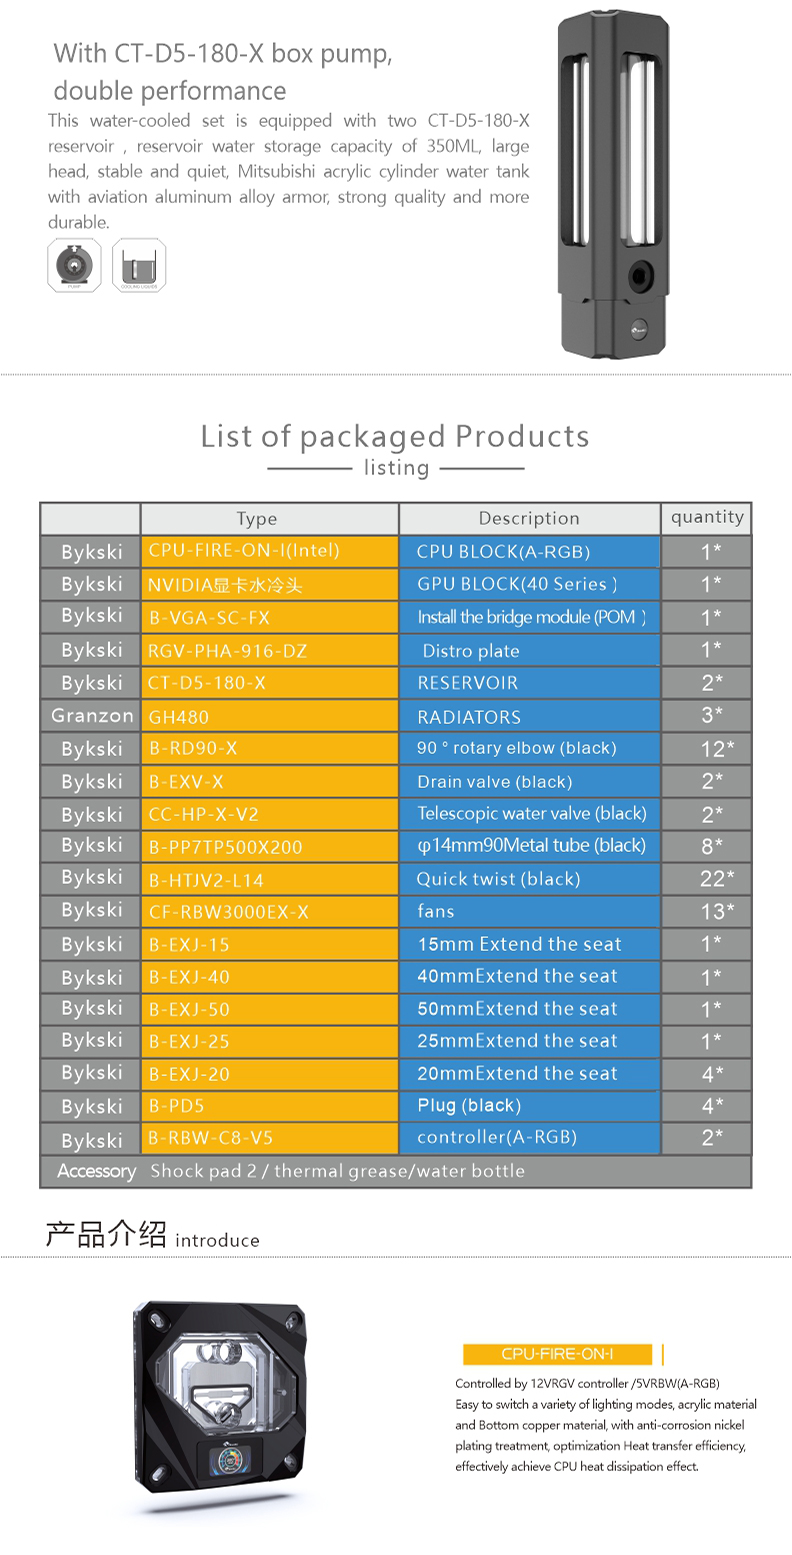Click the cooling liquid reservoir icon
This screenshot has width=792, height=1555.
coord(139,266)
